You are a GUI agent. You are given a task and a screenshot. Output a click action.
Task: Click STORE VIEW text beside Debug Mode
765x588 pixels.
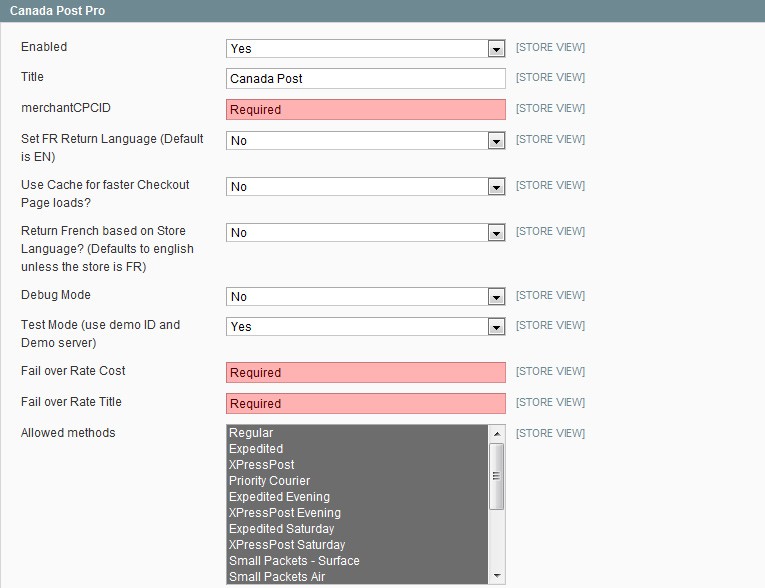pyautogui.click(x=550, y=295)
